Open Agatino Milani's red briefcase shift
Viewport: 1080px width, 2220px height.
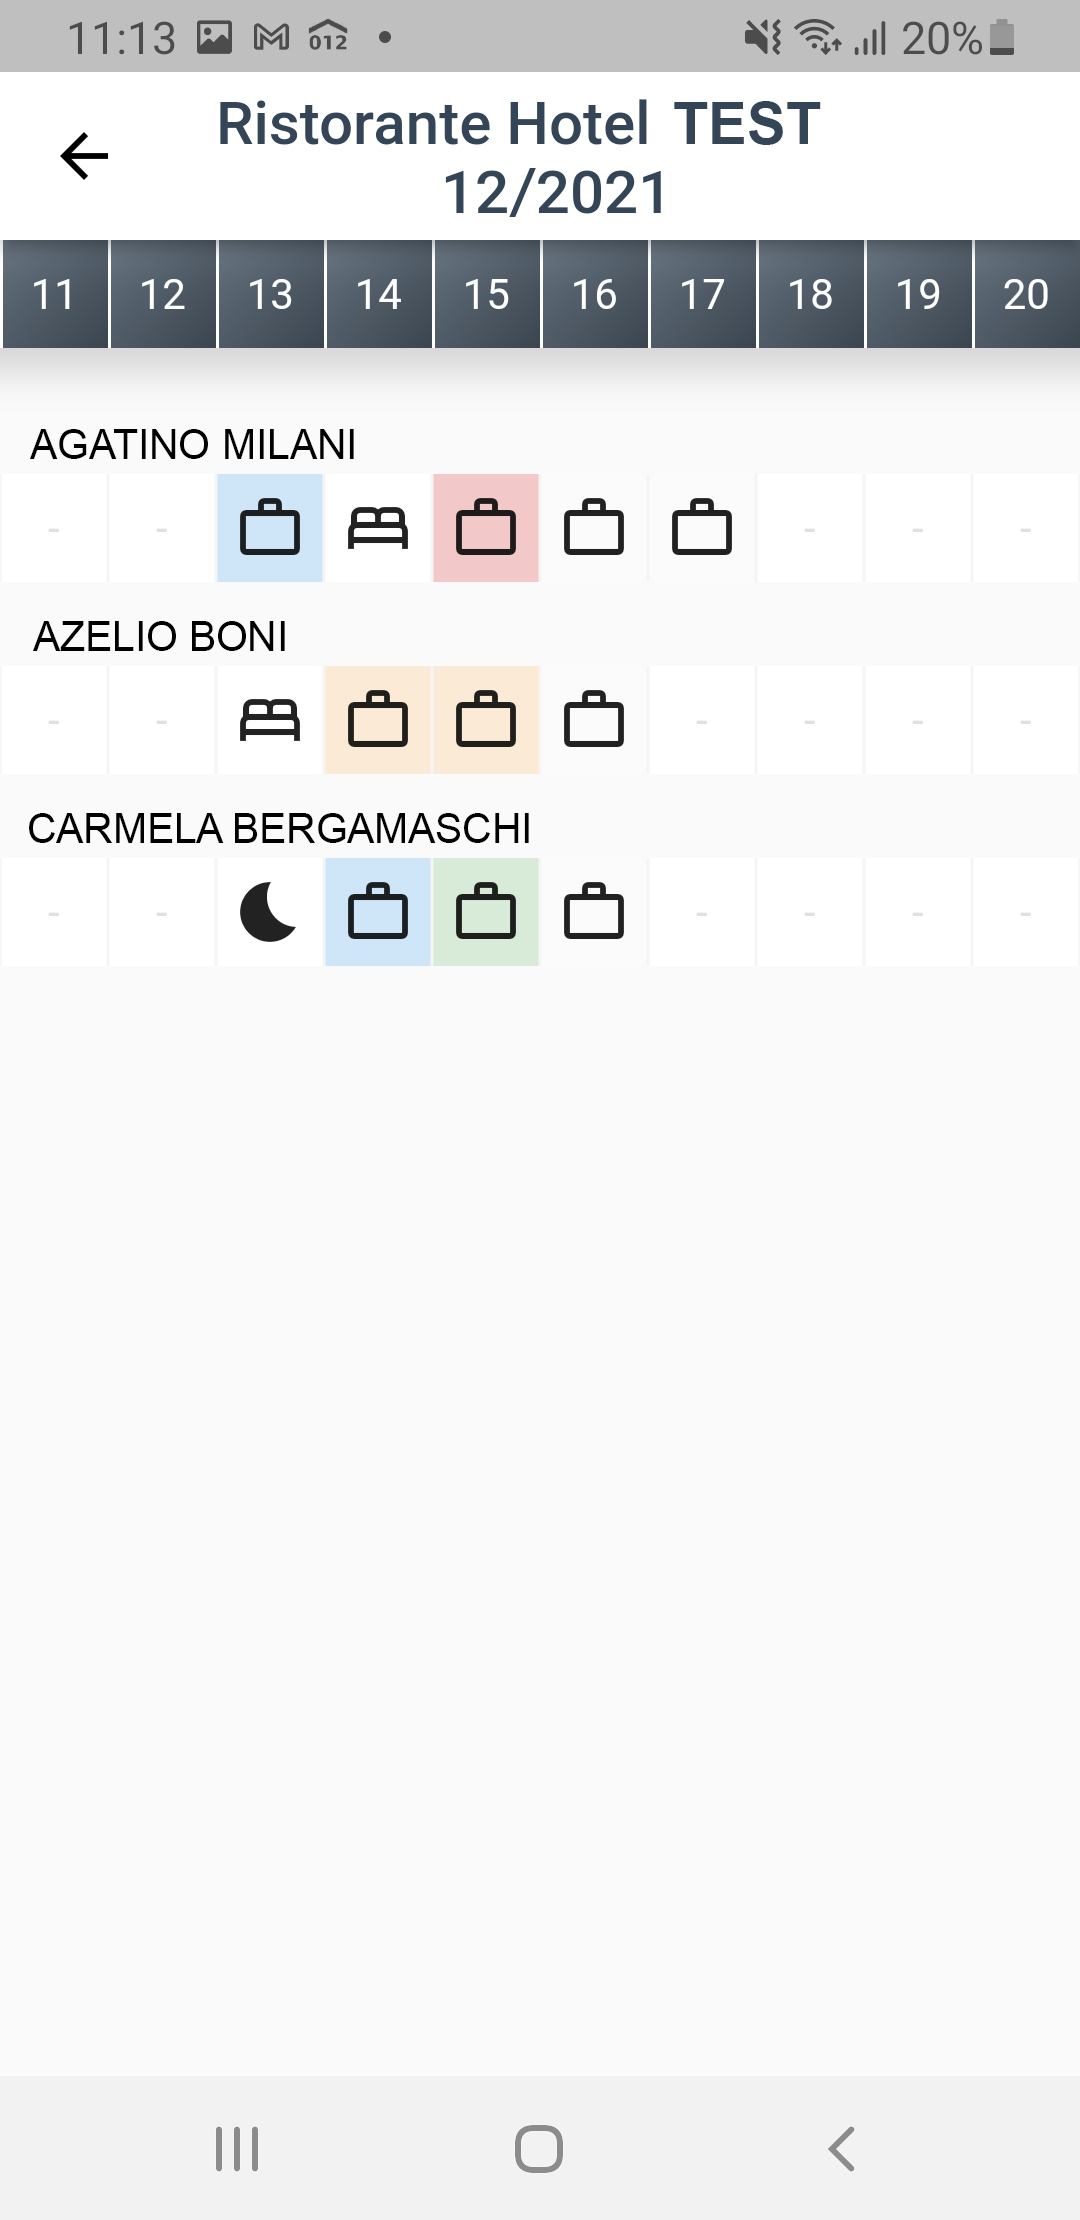[x=486, y=528]
